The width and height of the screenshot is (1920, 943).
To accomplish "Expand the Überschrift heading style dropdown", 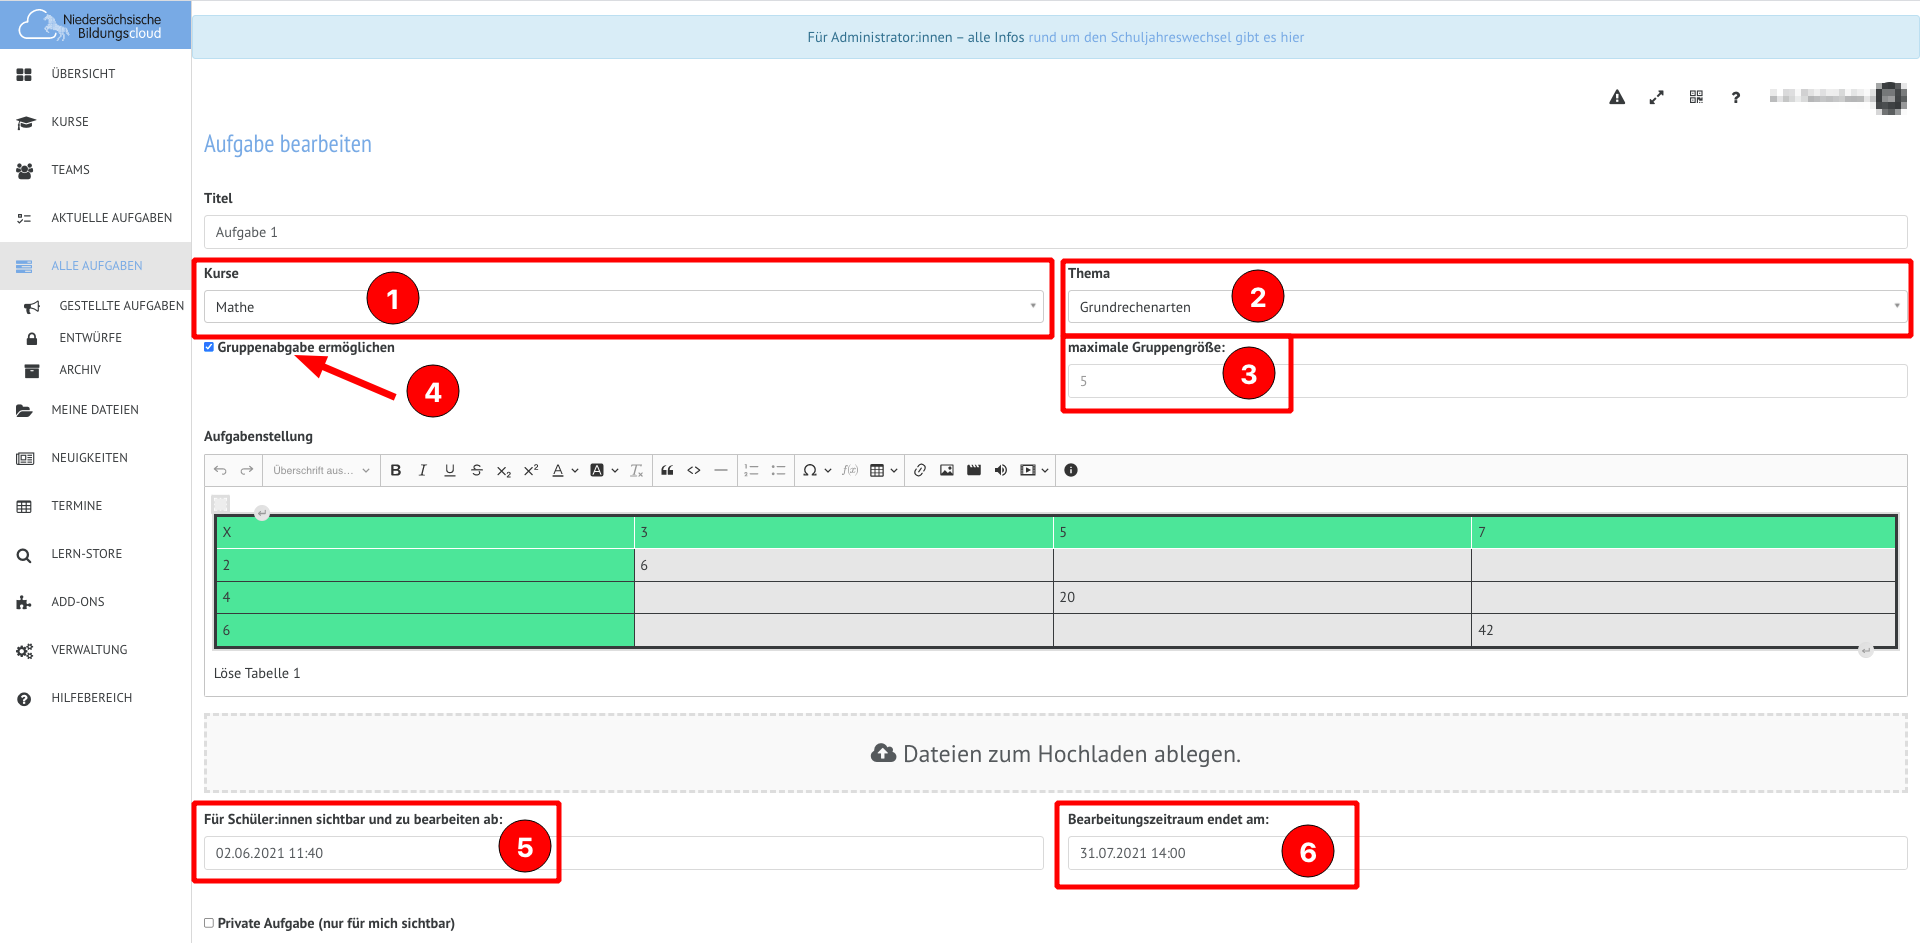I will pos(321,470).
